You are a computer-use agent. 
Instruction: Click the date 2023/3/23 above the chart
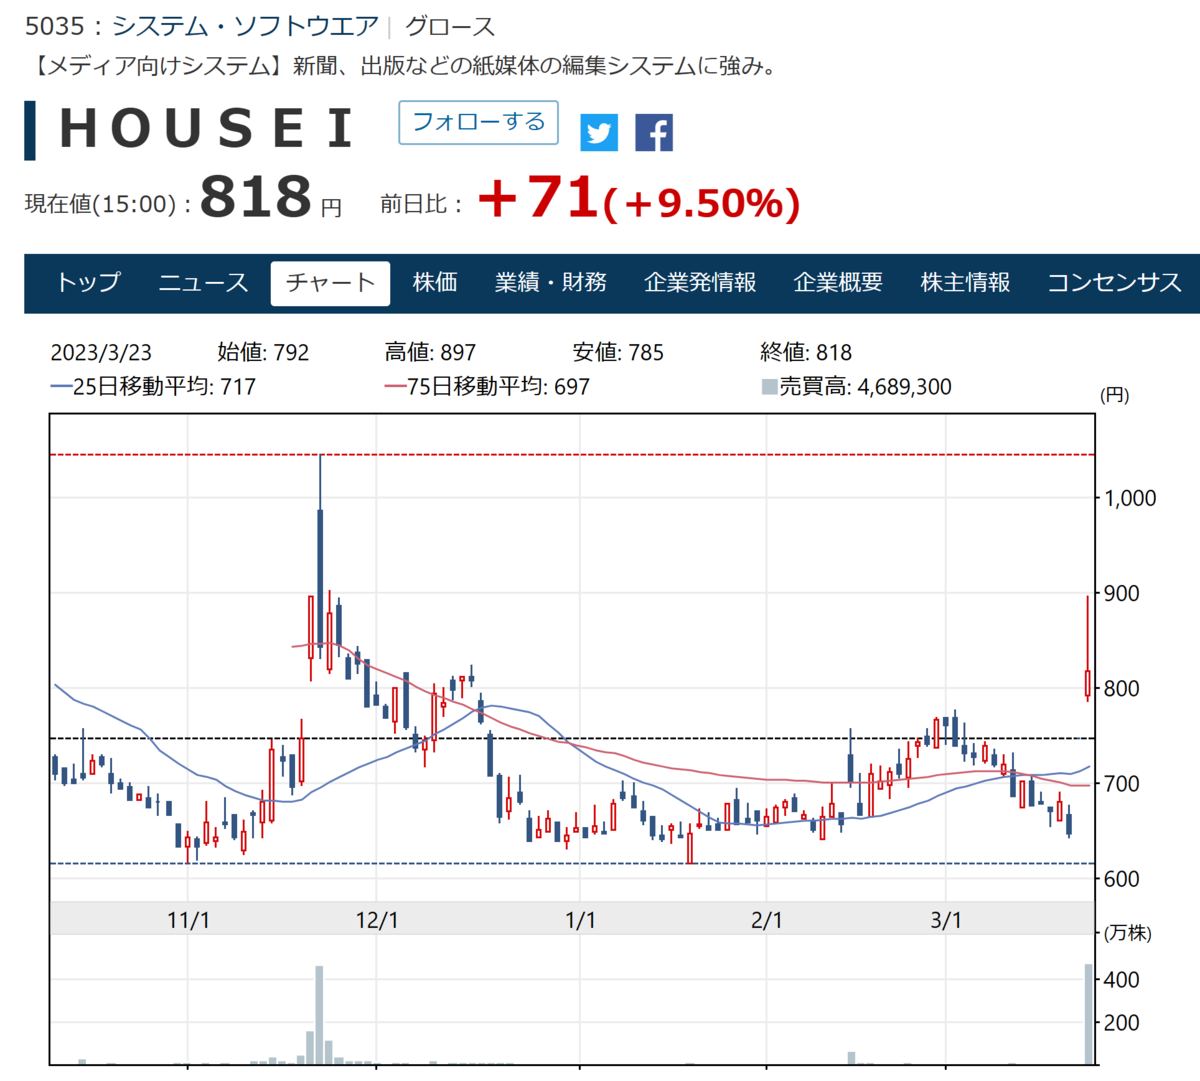tap(101, 353)
